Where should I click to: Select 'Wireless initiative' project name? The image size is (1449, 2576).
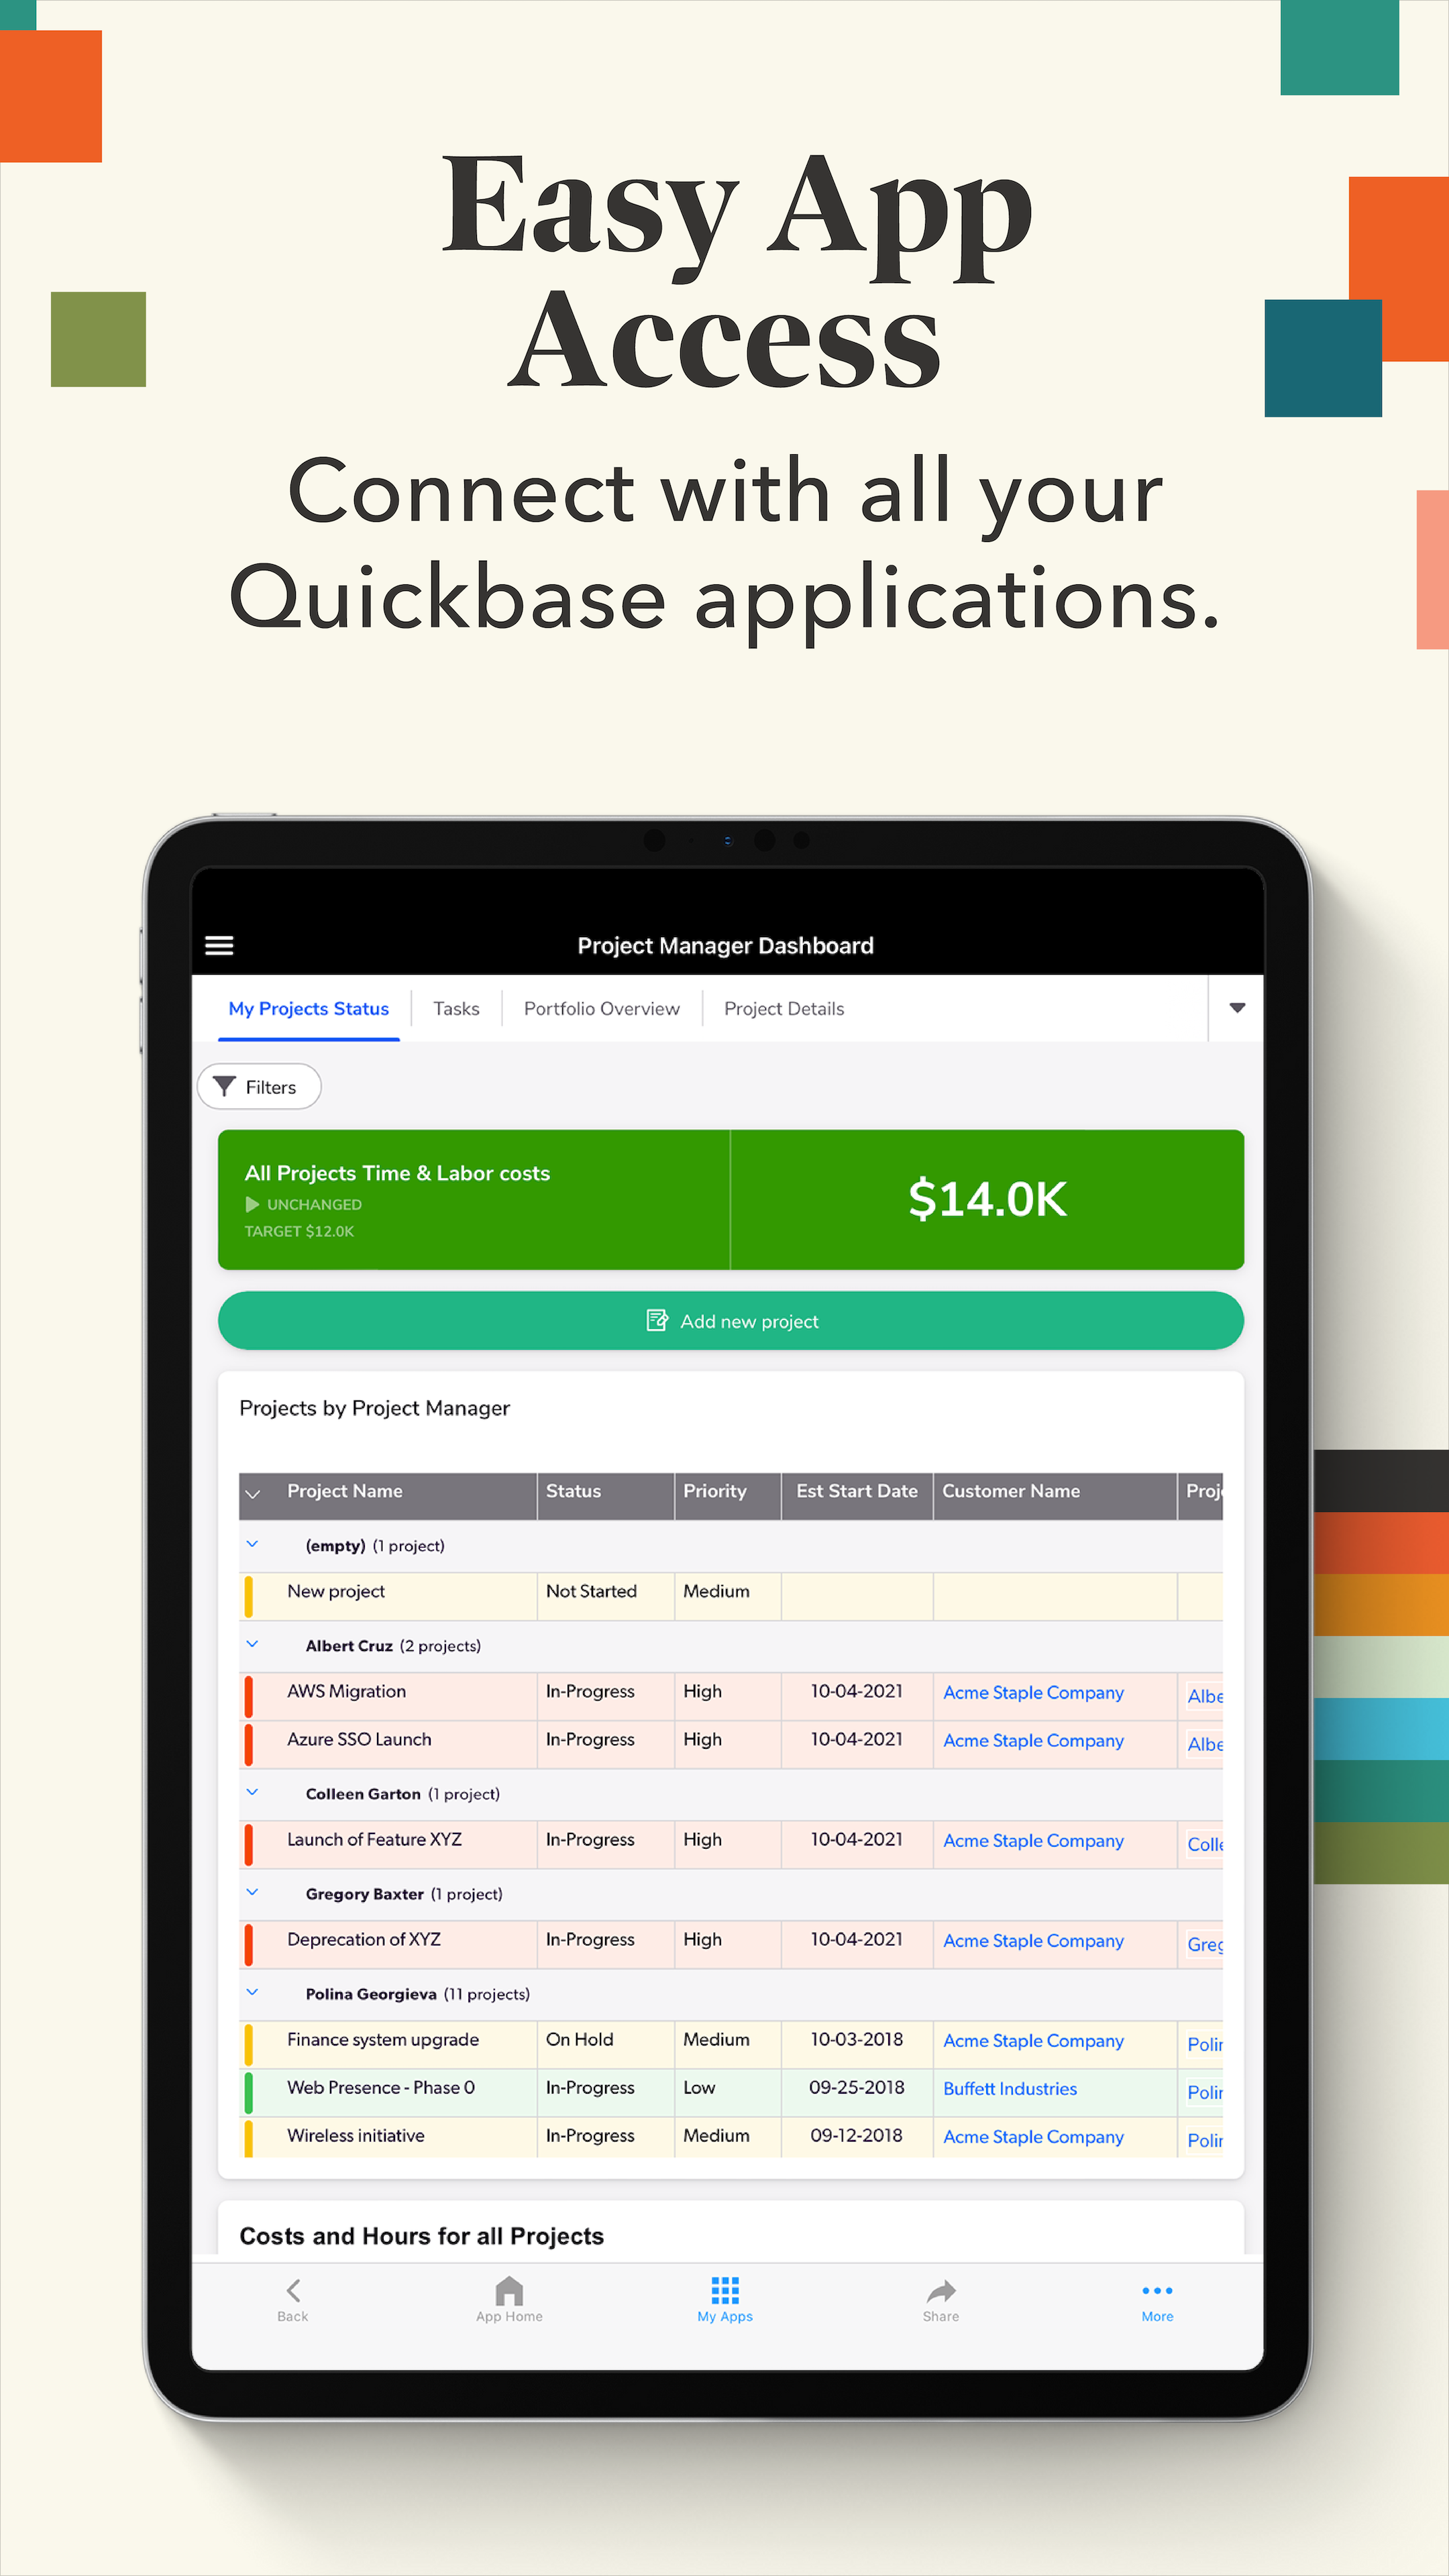[x=355, y=2135]
